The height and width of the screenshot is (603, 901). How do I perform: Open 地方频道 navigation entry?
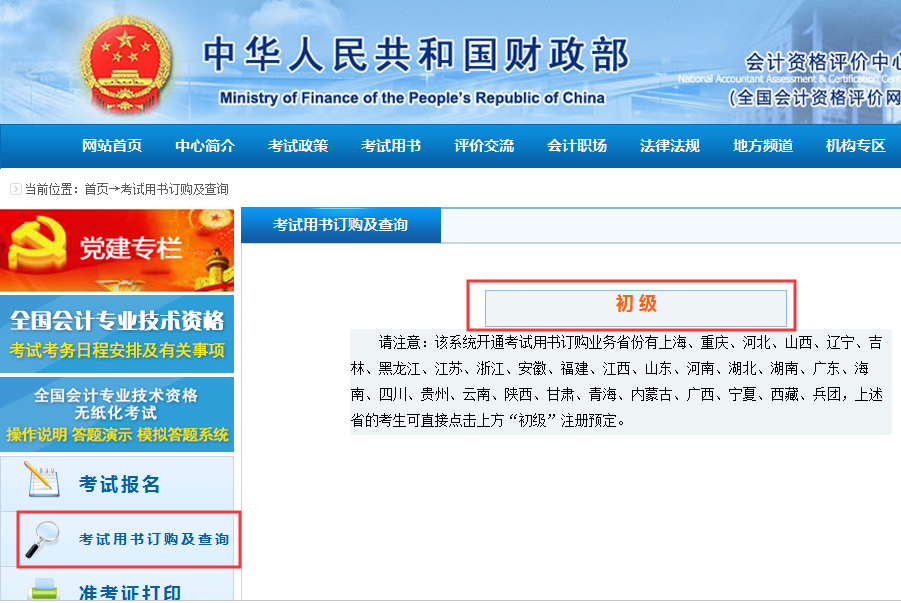point(763,146)
